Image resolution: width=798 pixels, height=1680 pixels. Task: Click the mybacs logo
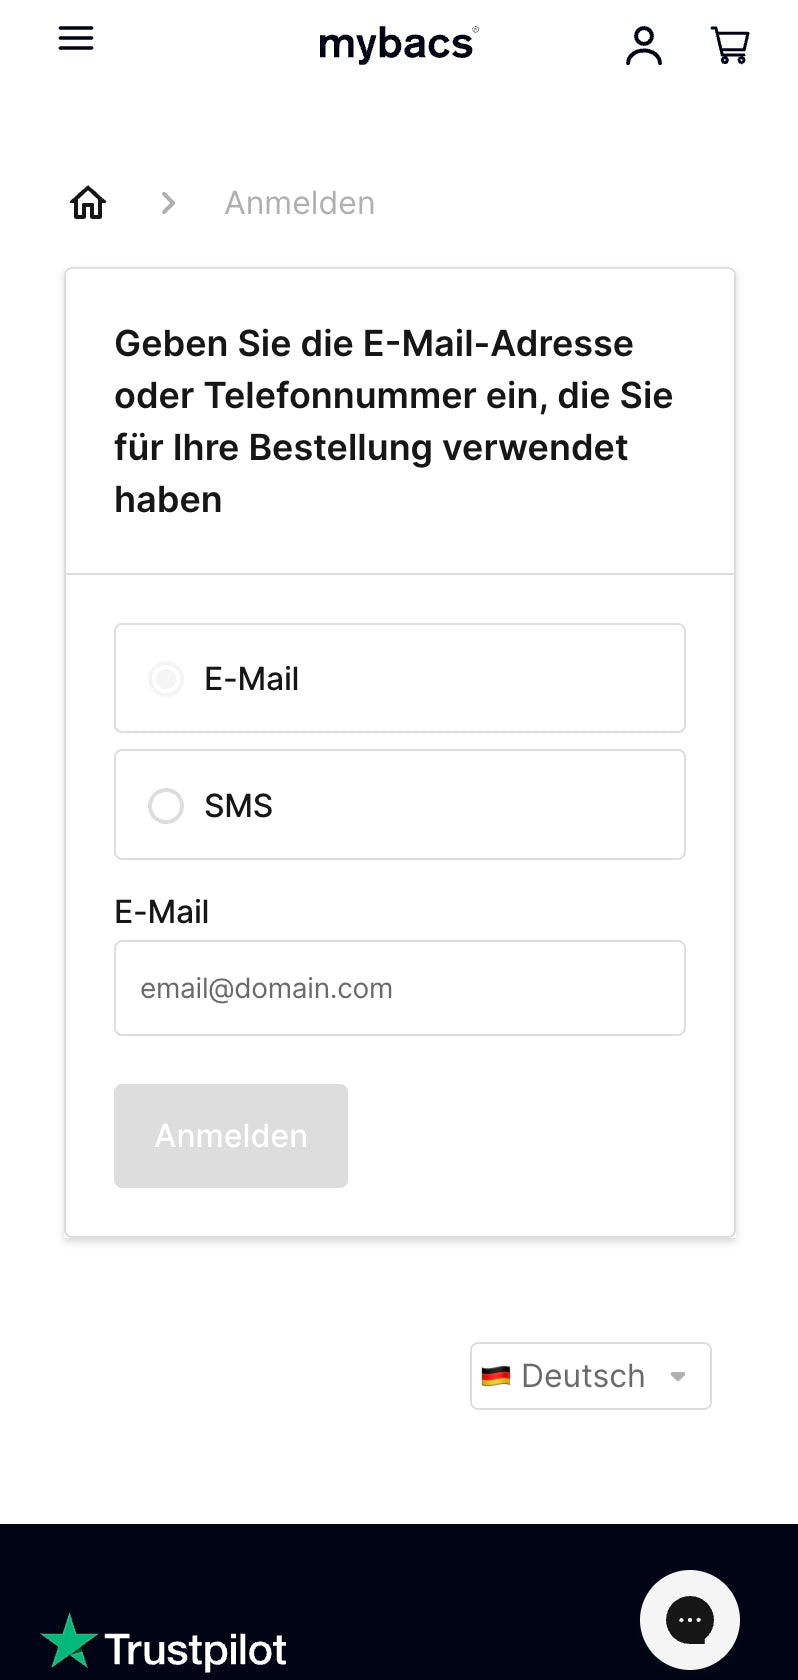click(398, 44)
